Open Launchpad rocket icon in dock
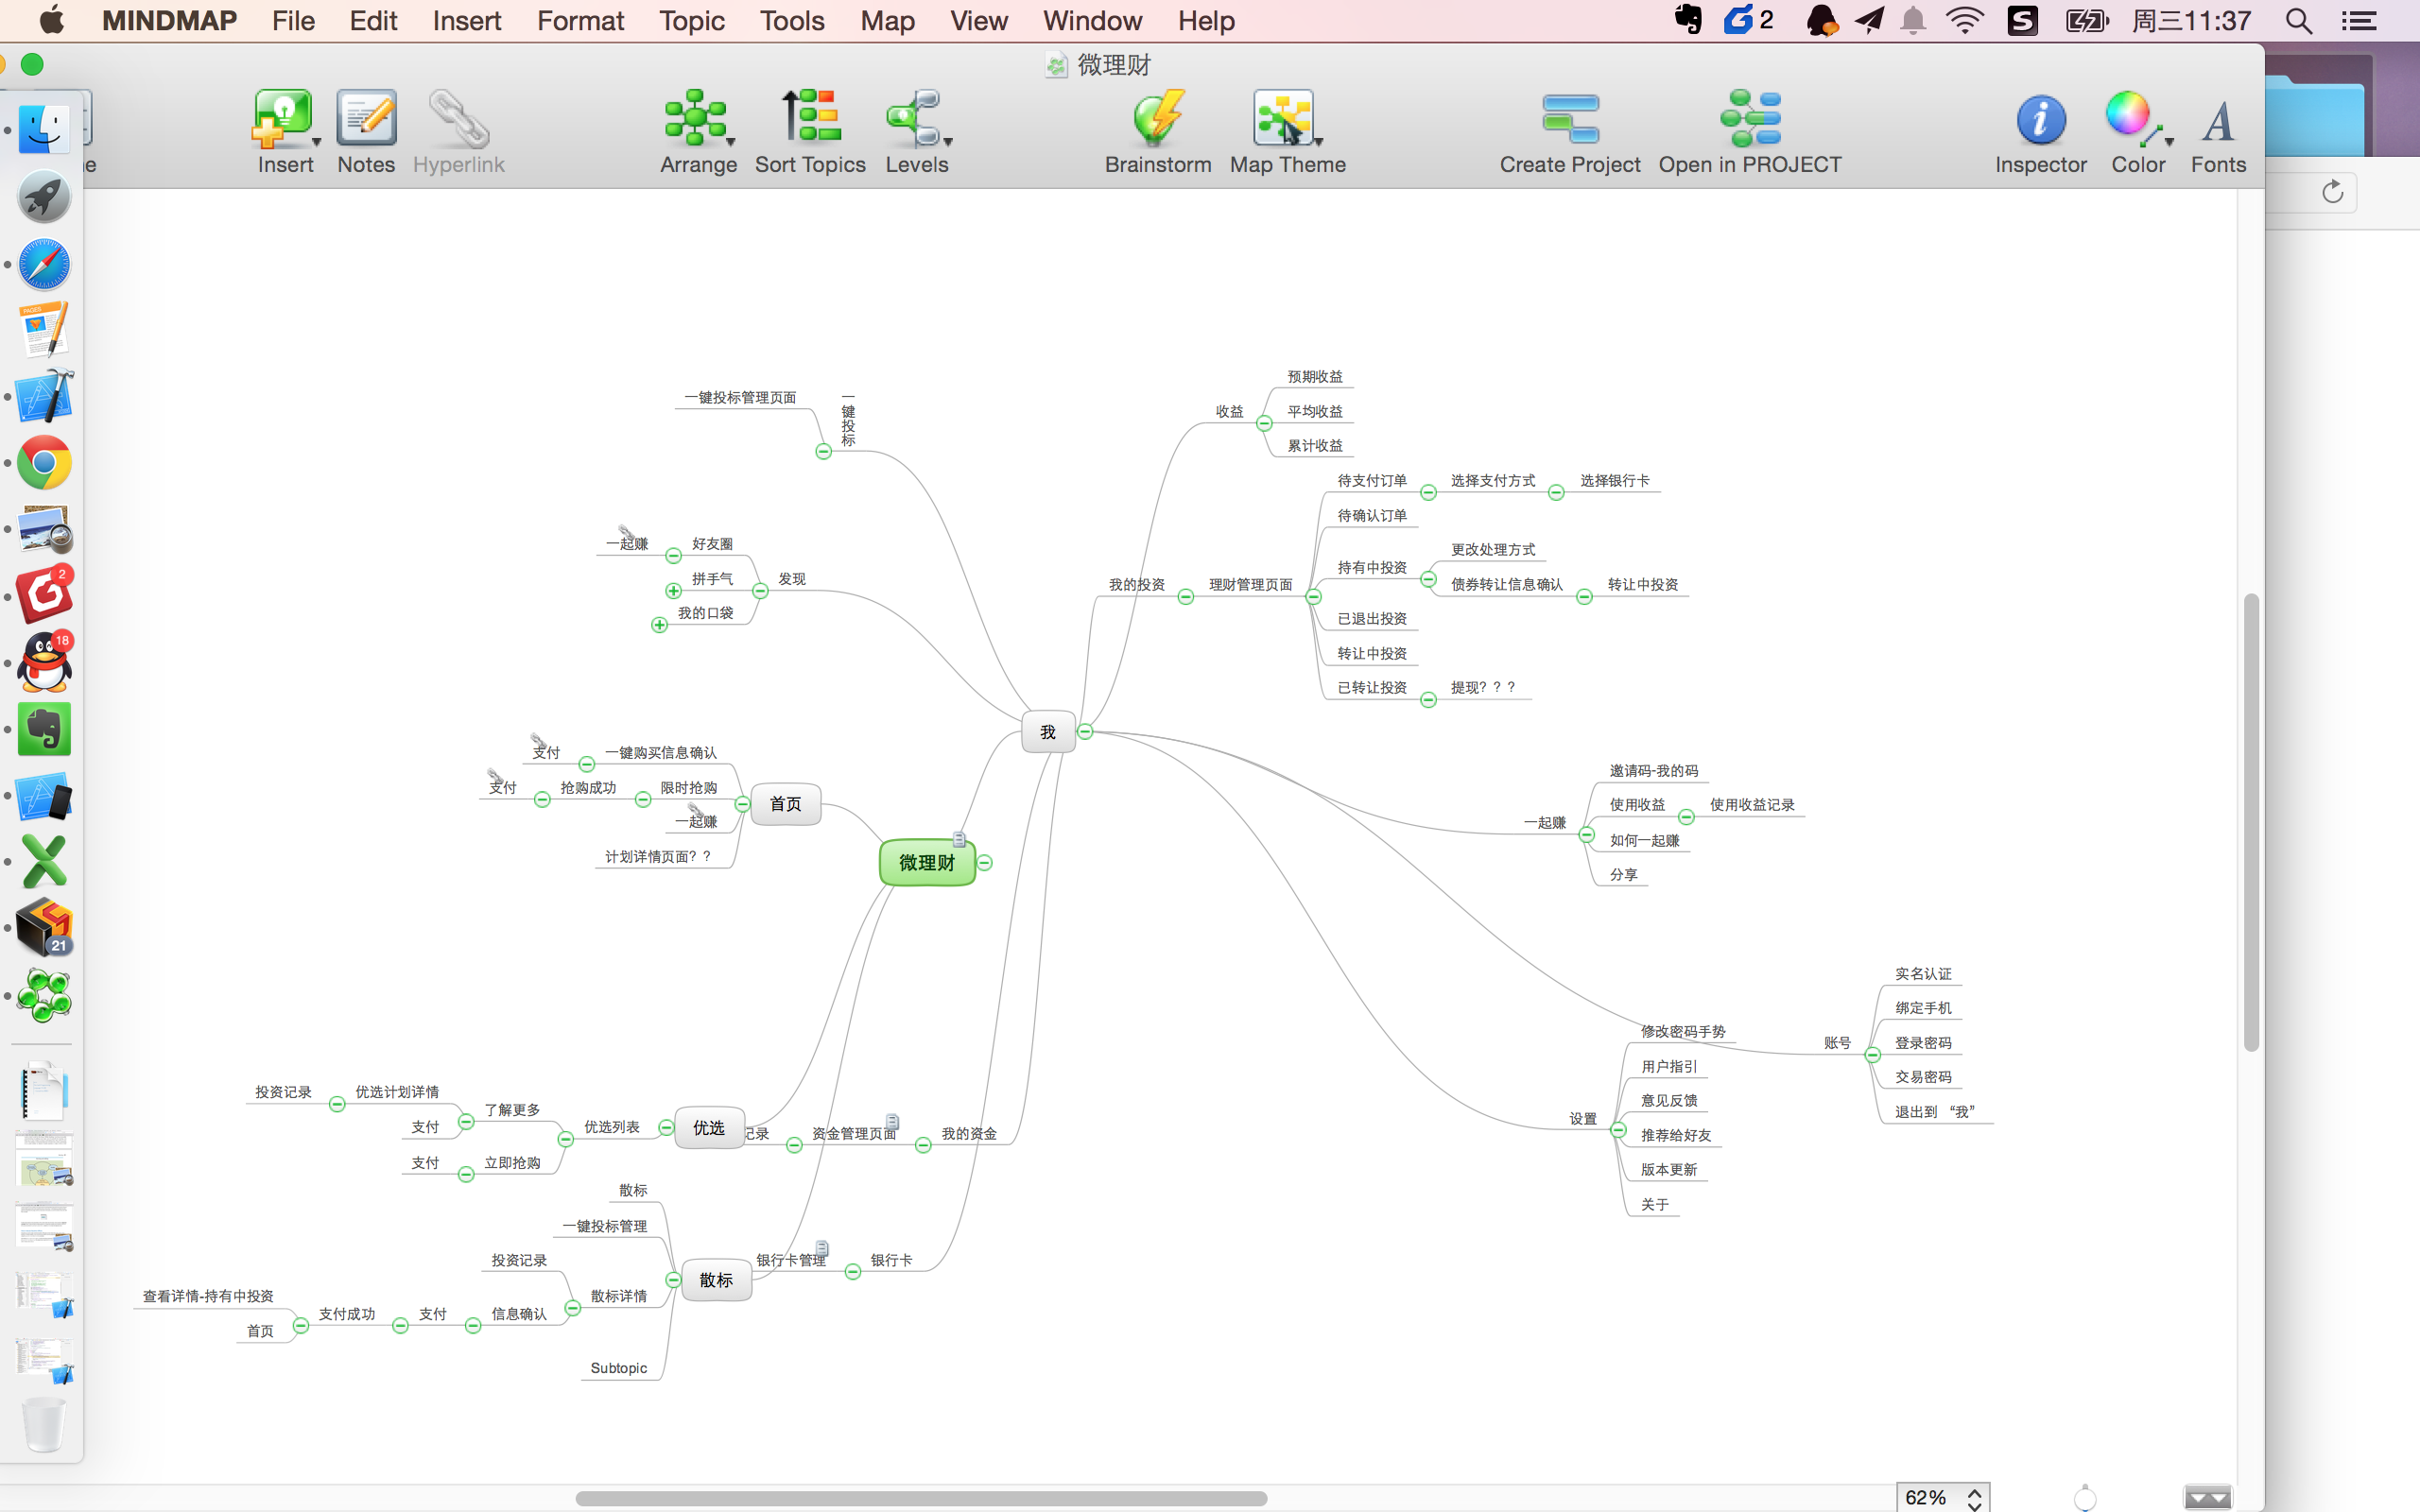Viewport: 2420px width, 1512px height. (44, 197)
